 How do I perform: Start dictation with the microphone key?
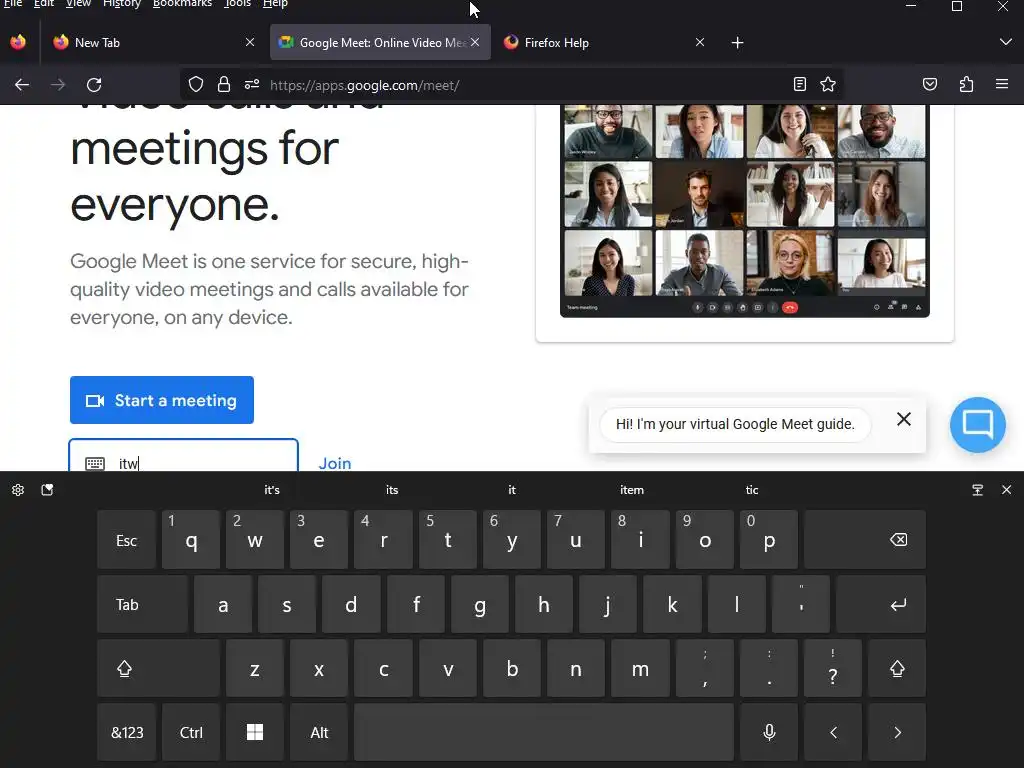[x=769, y=733]
